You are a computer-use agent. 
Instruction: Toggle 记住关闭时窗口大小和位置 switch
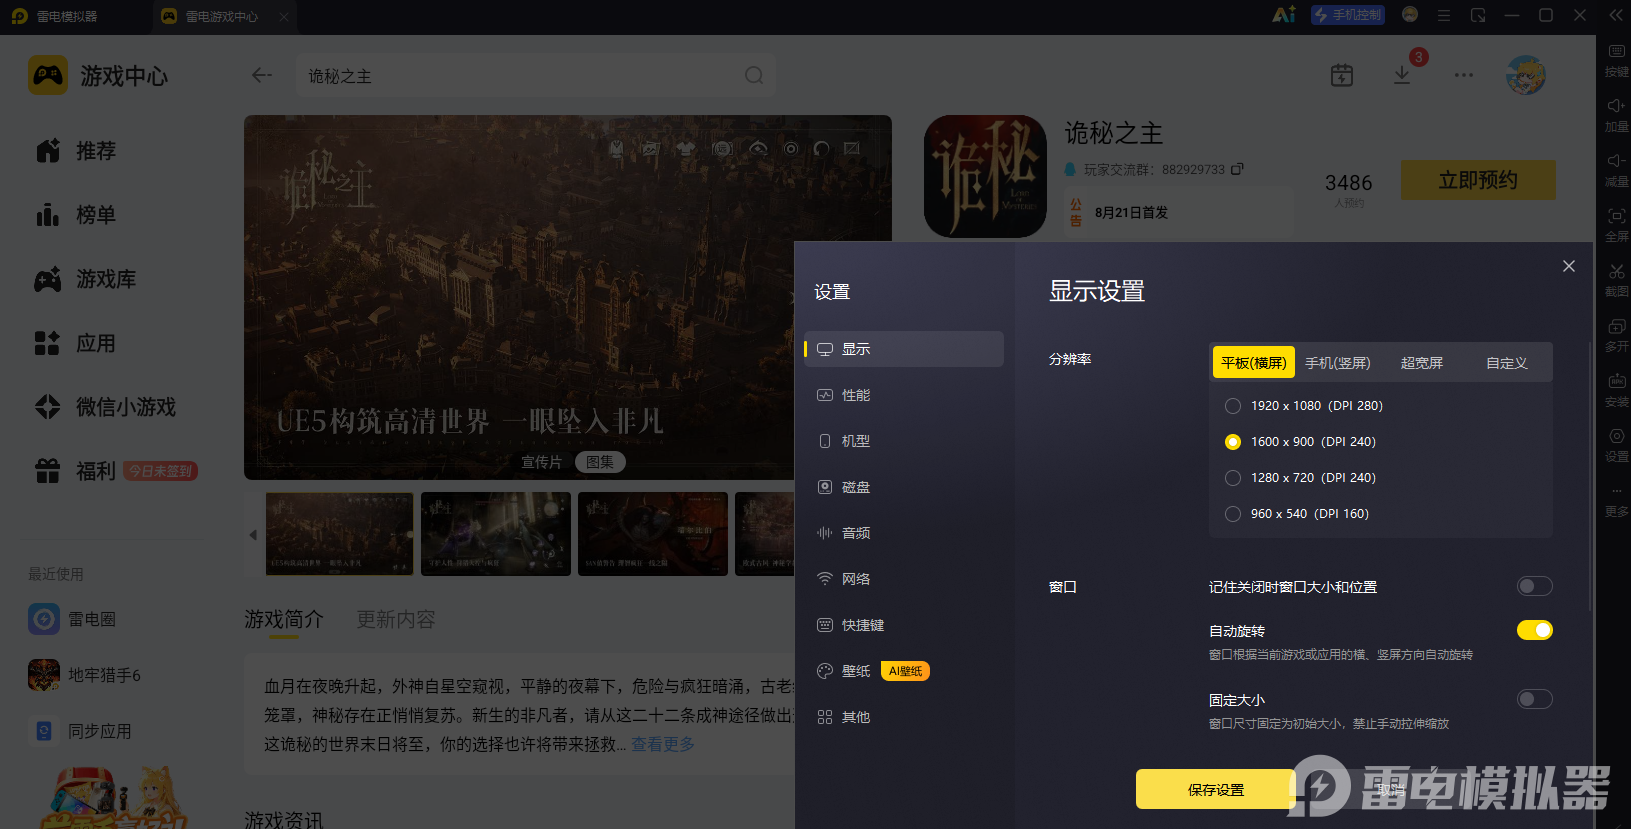click(1534, 586)
